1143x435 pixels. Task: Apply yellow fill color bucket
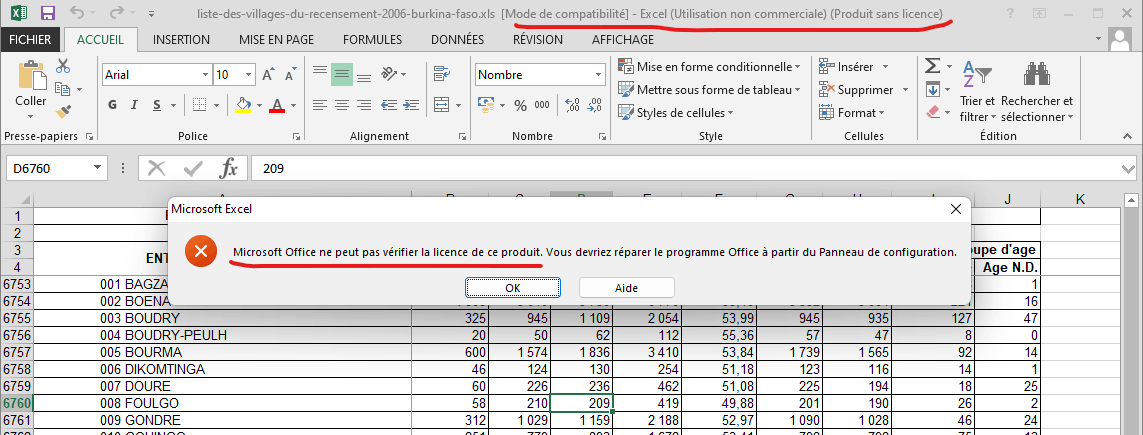pyautogui.click(x=243, y=105)
